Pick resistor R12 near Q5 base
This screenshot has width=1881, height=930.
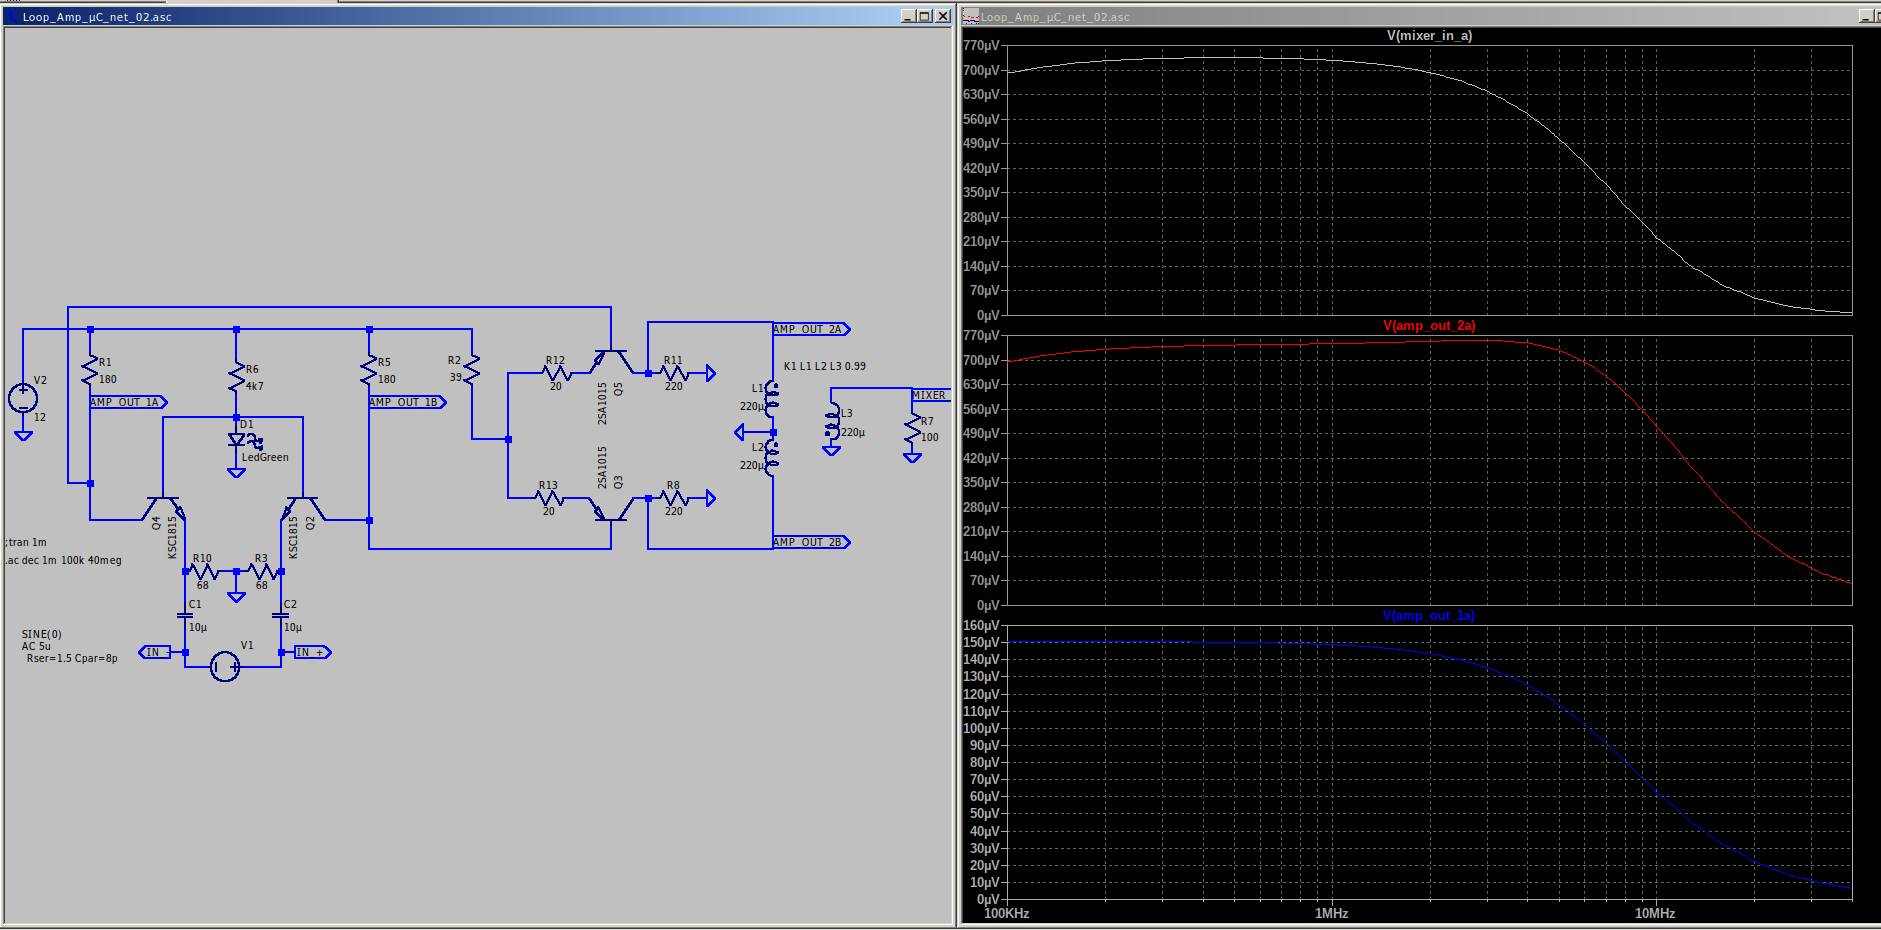pyautogui.click(x=555, y=373)
